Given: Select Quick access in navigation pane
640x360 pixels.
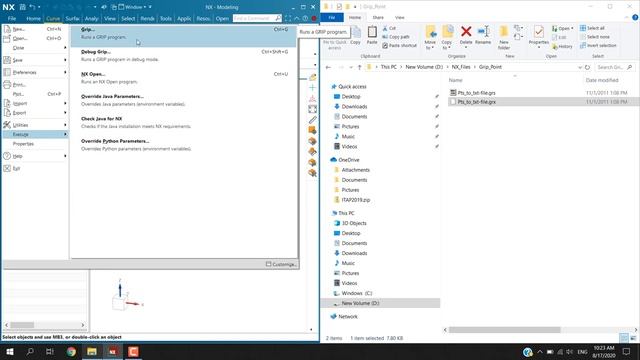Looking at the screenshot, I should click(x=352, y=87).
